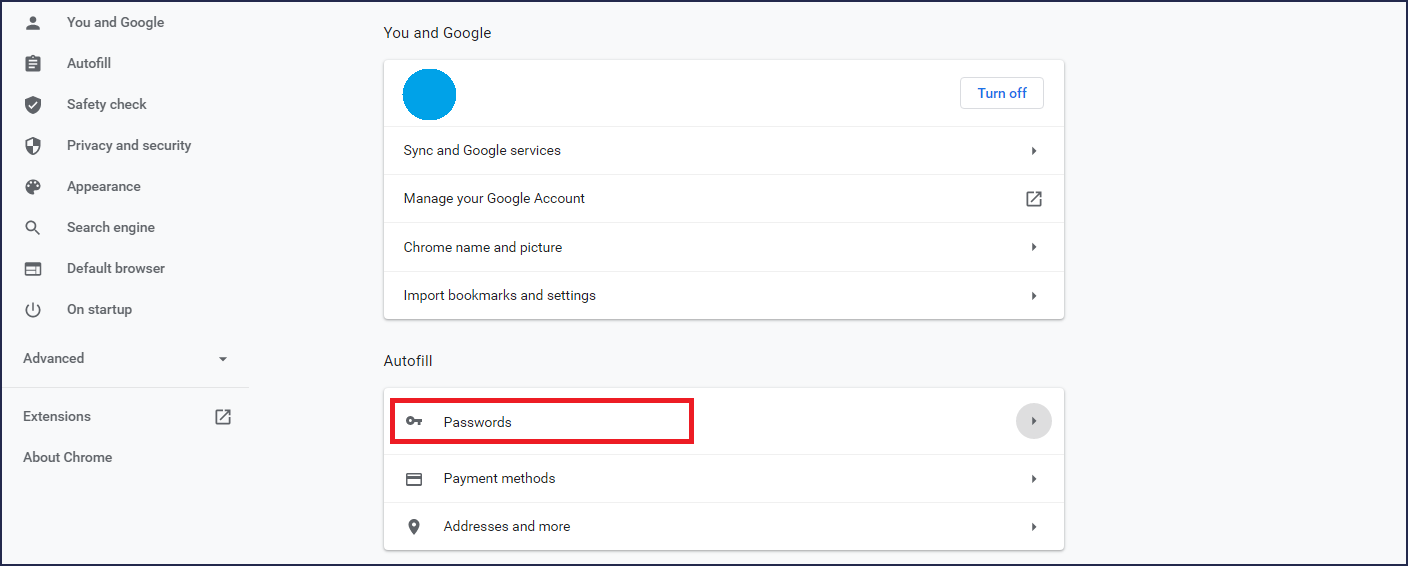Click the Privacy and security shield icon
This screenshot has width=1408, height=566.
pyautogui.click(x=33, y=145)
